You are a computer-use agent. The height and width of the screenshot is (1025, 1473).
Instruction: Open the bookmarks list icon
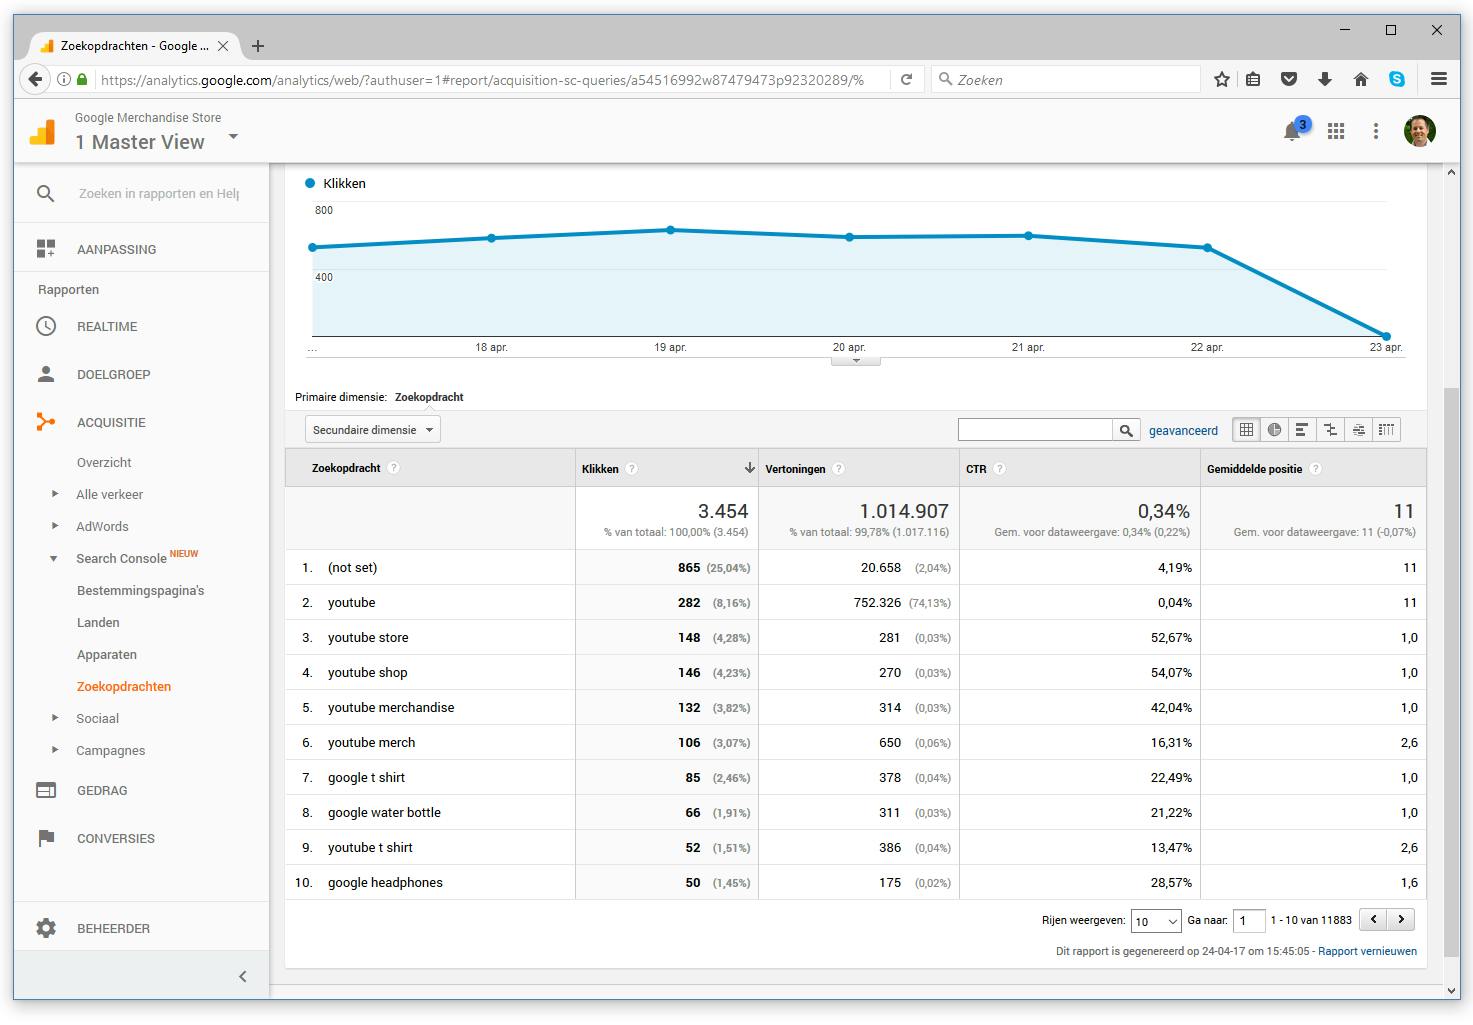tap(1253, 79)
